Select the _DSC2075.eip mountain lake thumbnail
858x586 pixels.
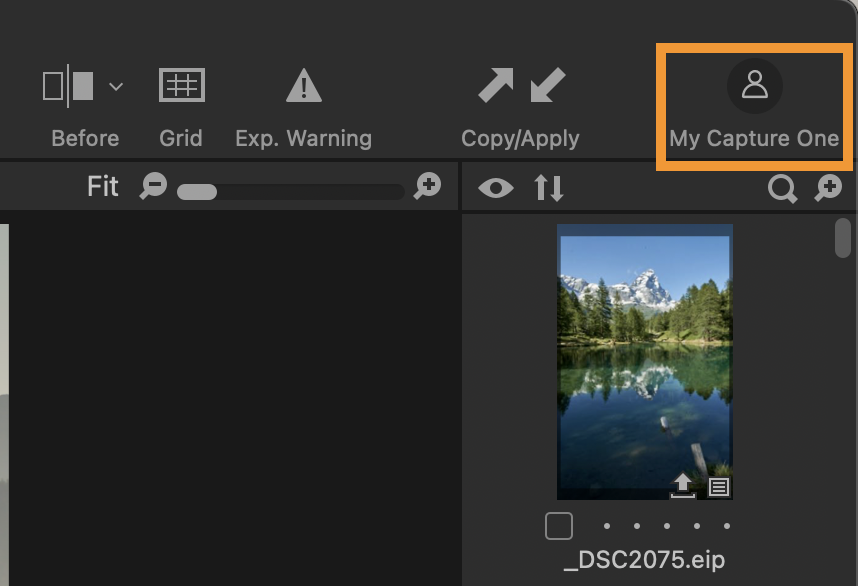[x=645, y=362]
